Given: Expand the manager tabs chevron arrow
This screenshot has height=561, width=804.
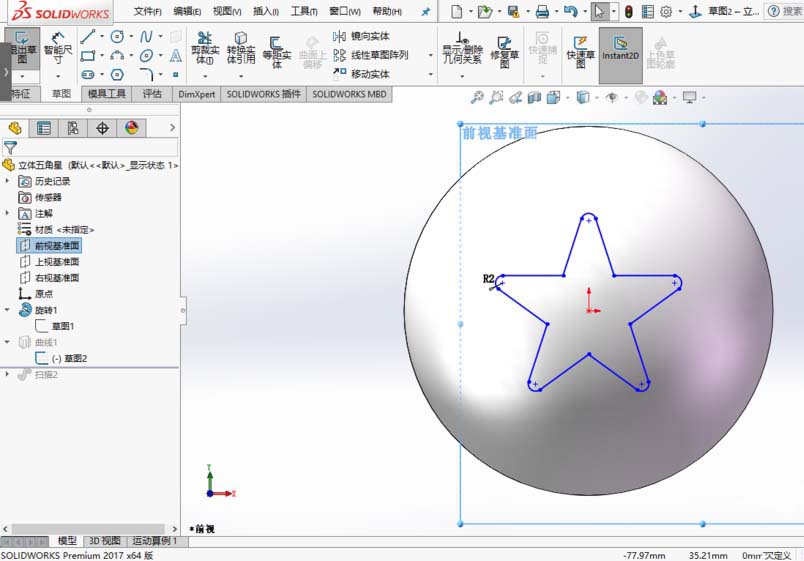Looking at the screenshot, I should pos(172,128).
